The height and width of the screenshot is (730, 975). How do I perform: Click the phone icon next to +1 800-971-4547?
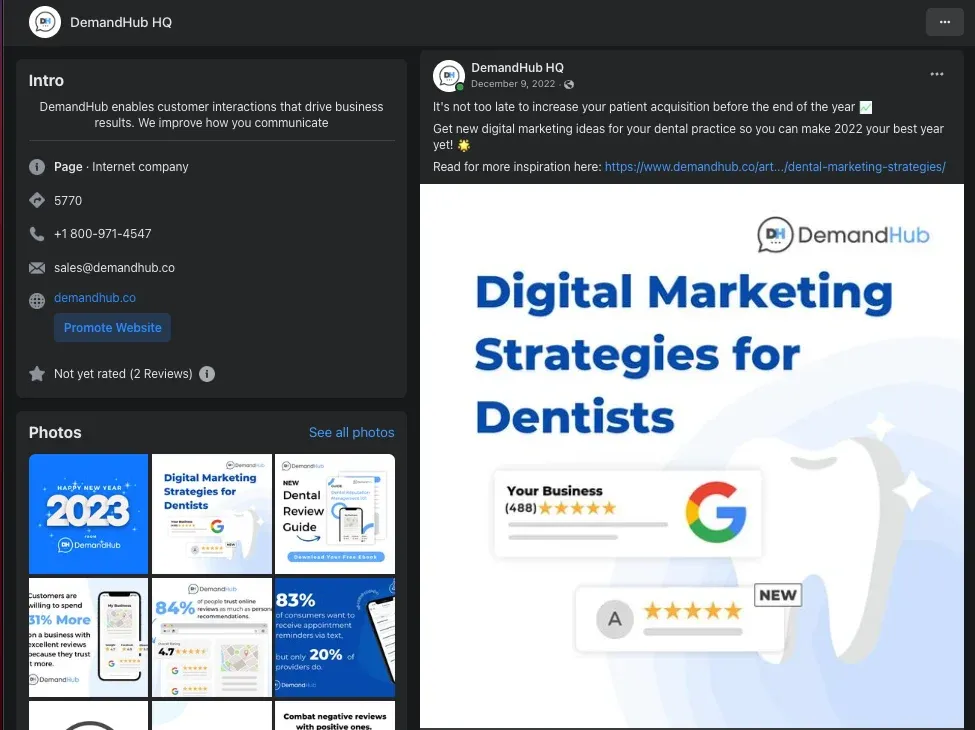[37, 234]
